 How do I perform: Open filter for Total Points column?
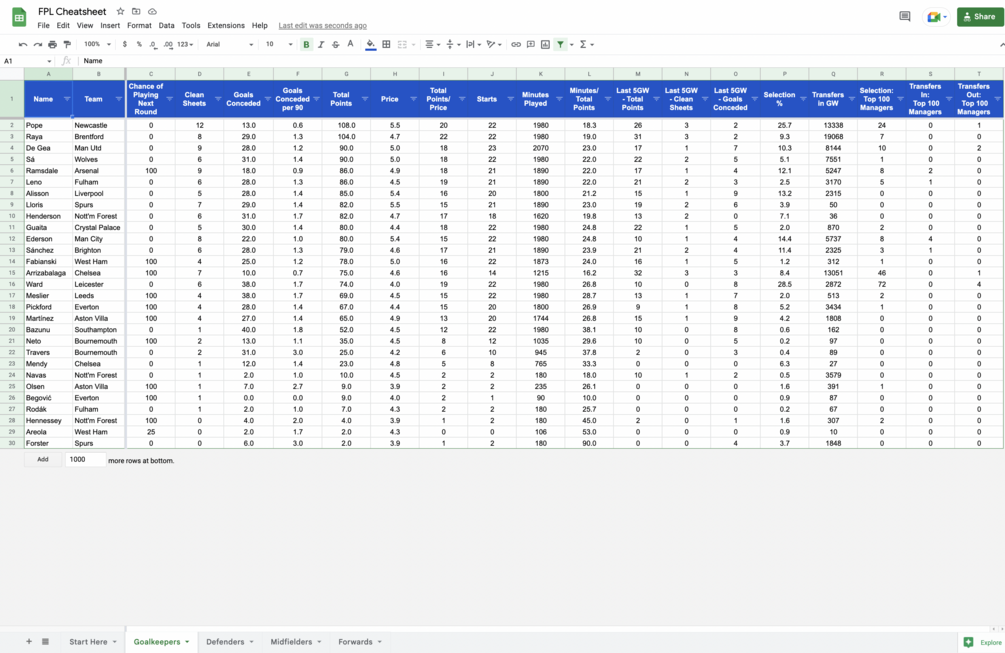tap(365, 99)
